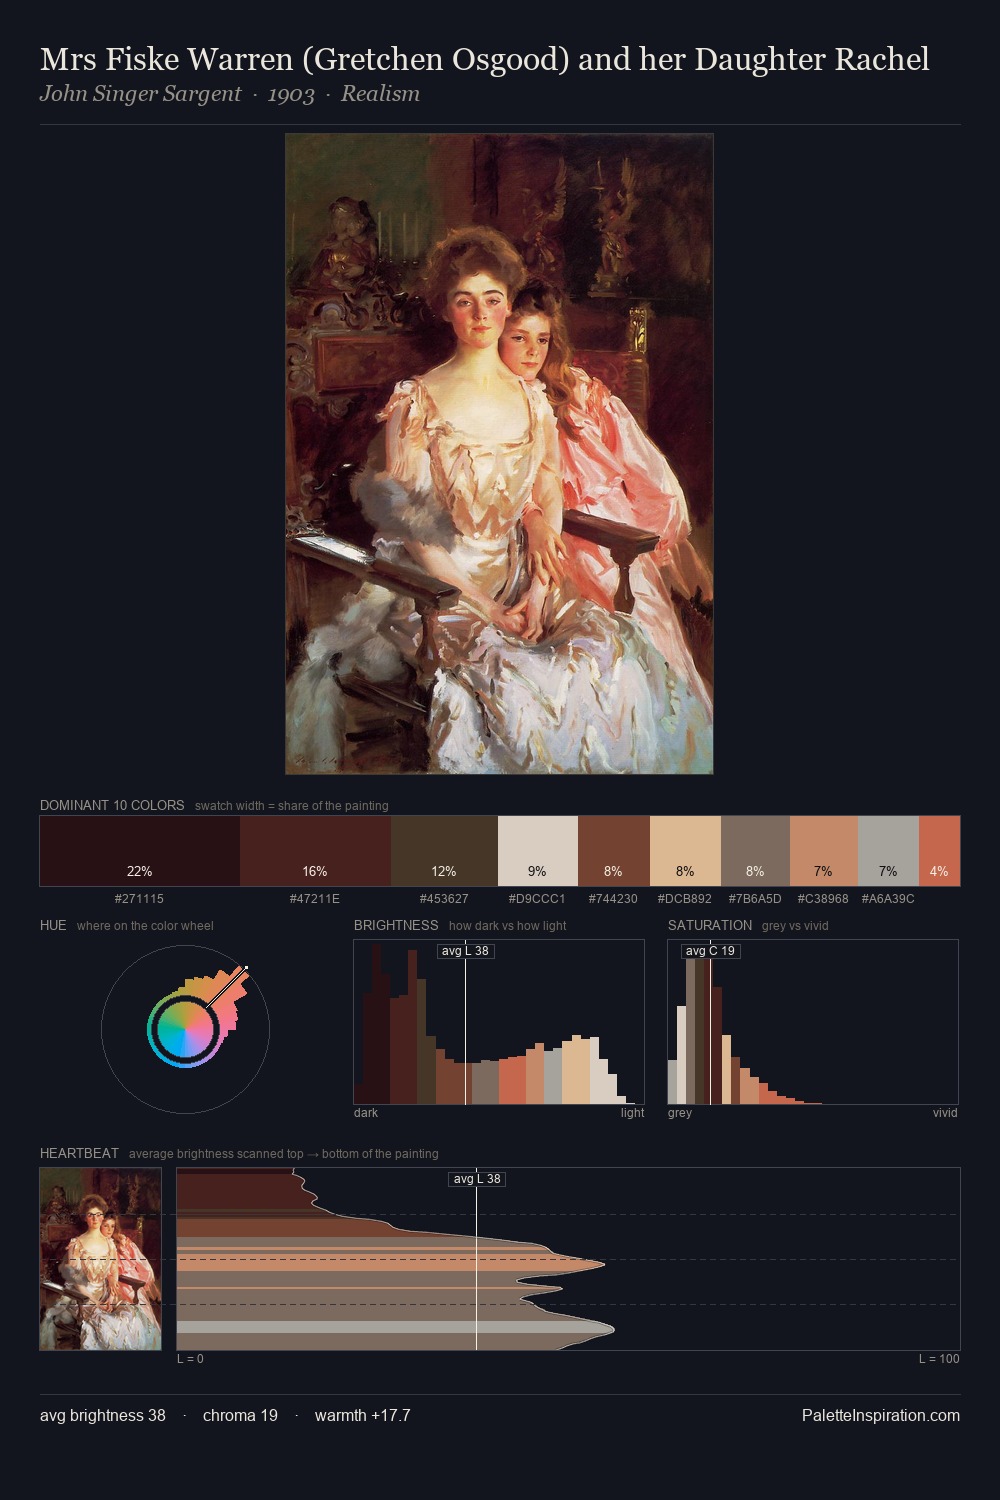The image size is (1000, 1500).
Task: Click the 'dark' axis label under Brightness
Action: (x=366, y=1113)
